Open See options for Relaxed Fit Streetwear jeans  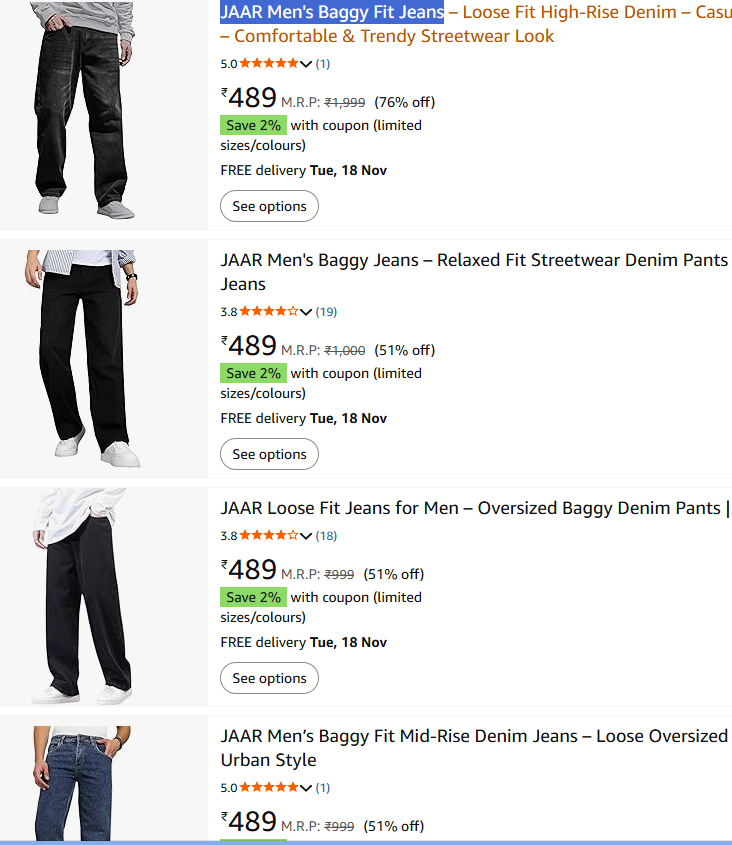point(269,454)
